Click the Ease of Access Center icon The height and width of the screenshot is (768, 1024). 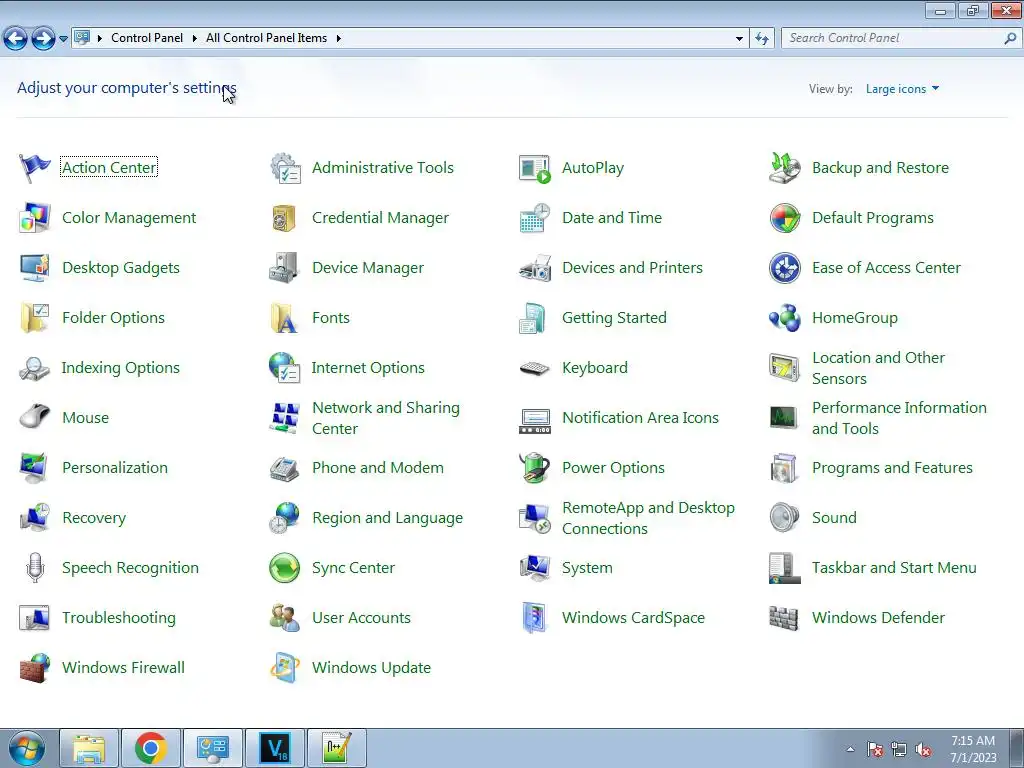tap(785, 268)
